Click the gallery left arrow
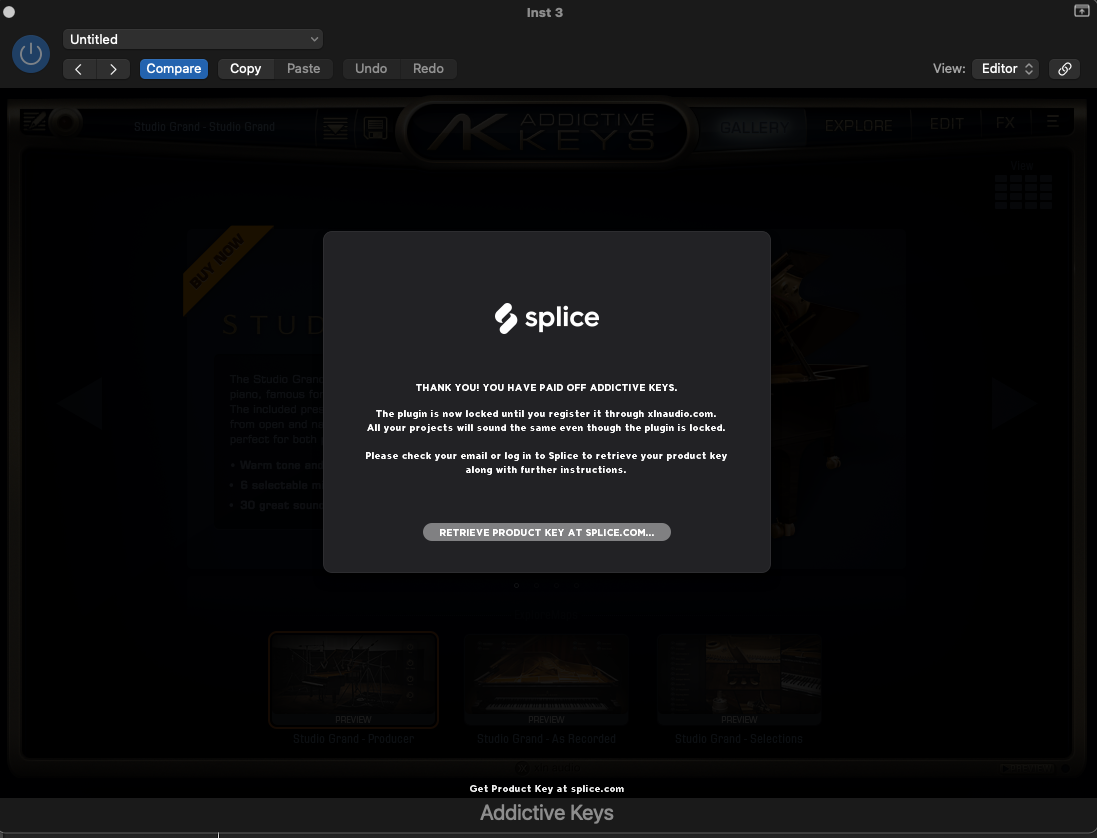 (x=81, y=402)
